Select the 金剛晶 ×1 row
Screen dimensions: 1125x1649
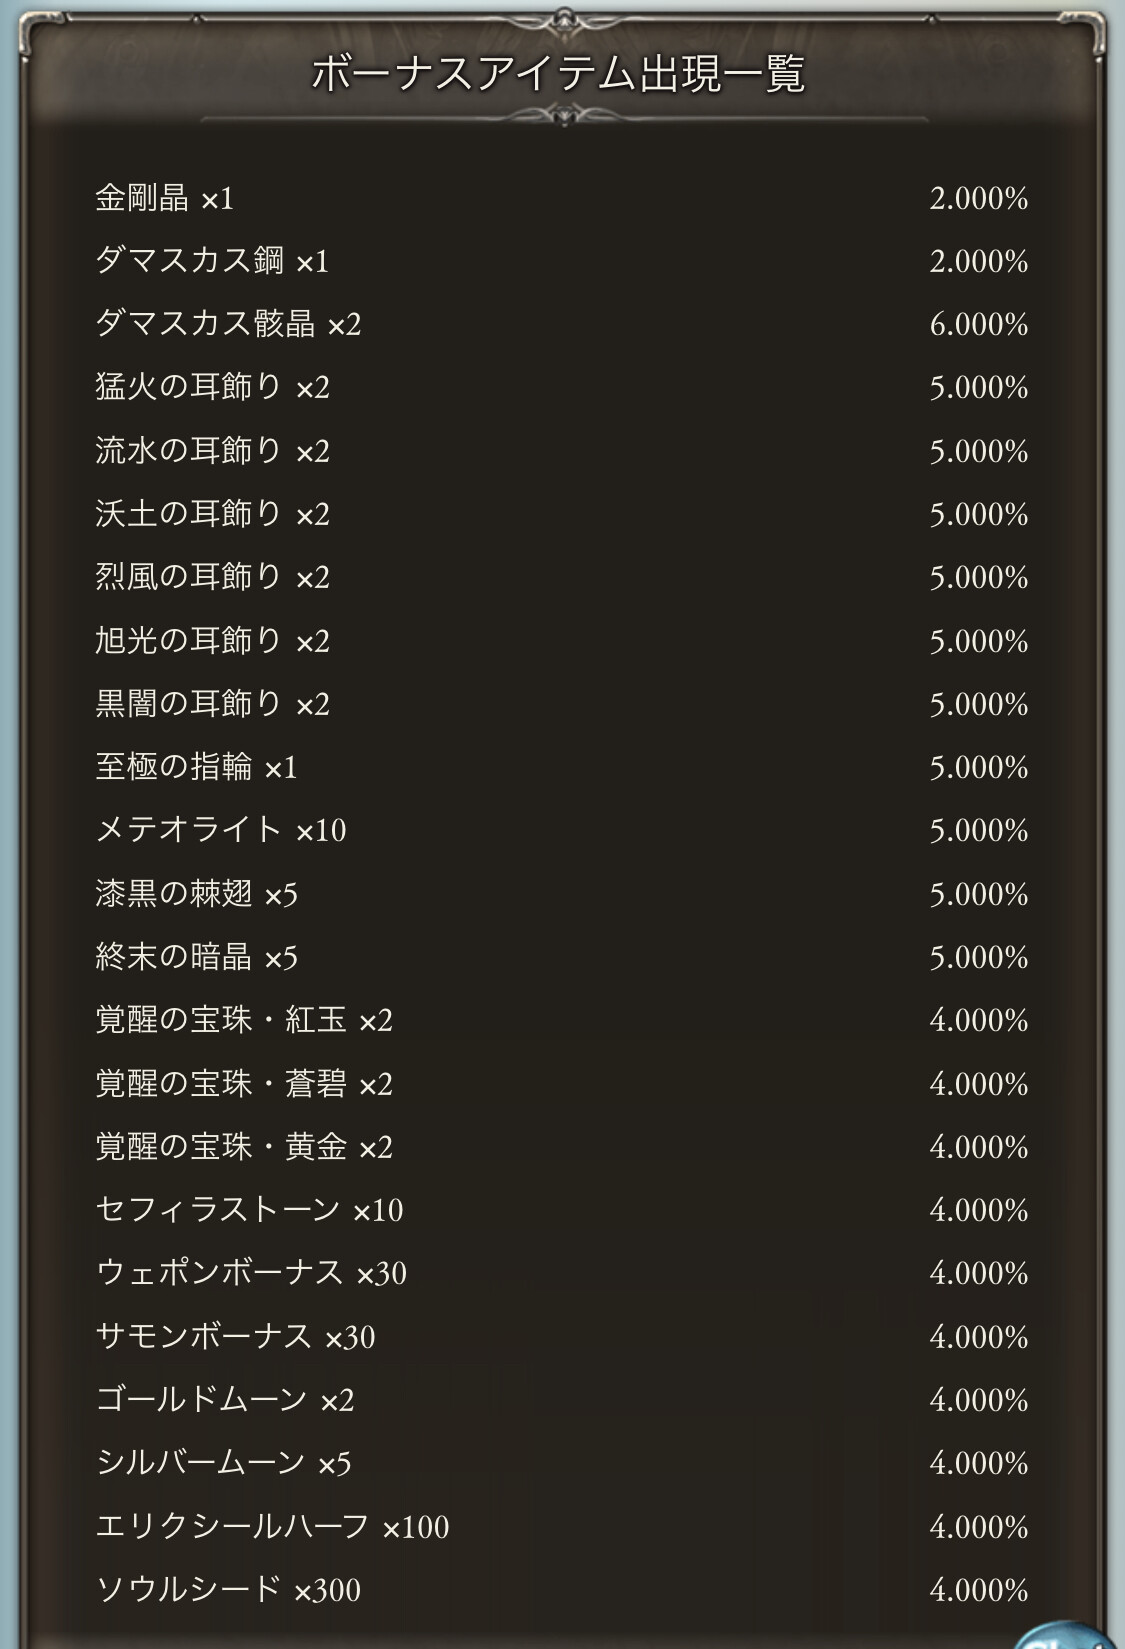pyautogui.click(x=165, y=198)
